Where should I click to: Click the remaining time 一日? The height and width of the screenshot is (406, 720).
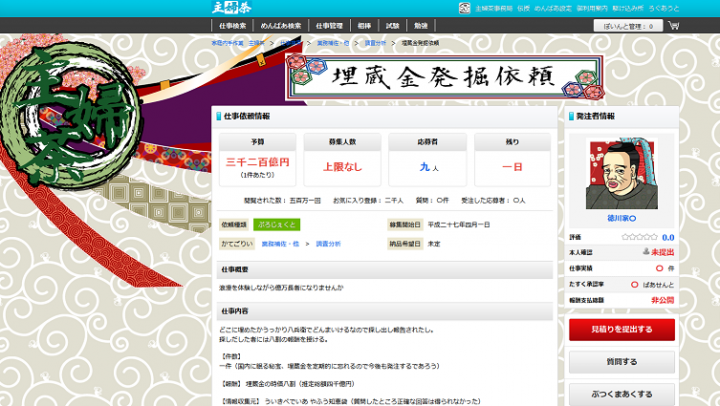pyautogui.click(x=512, y=167)
